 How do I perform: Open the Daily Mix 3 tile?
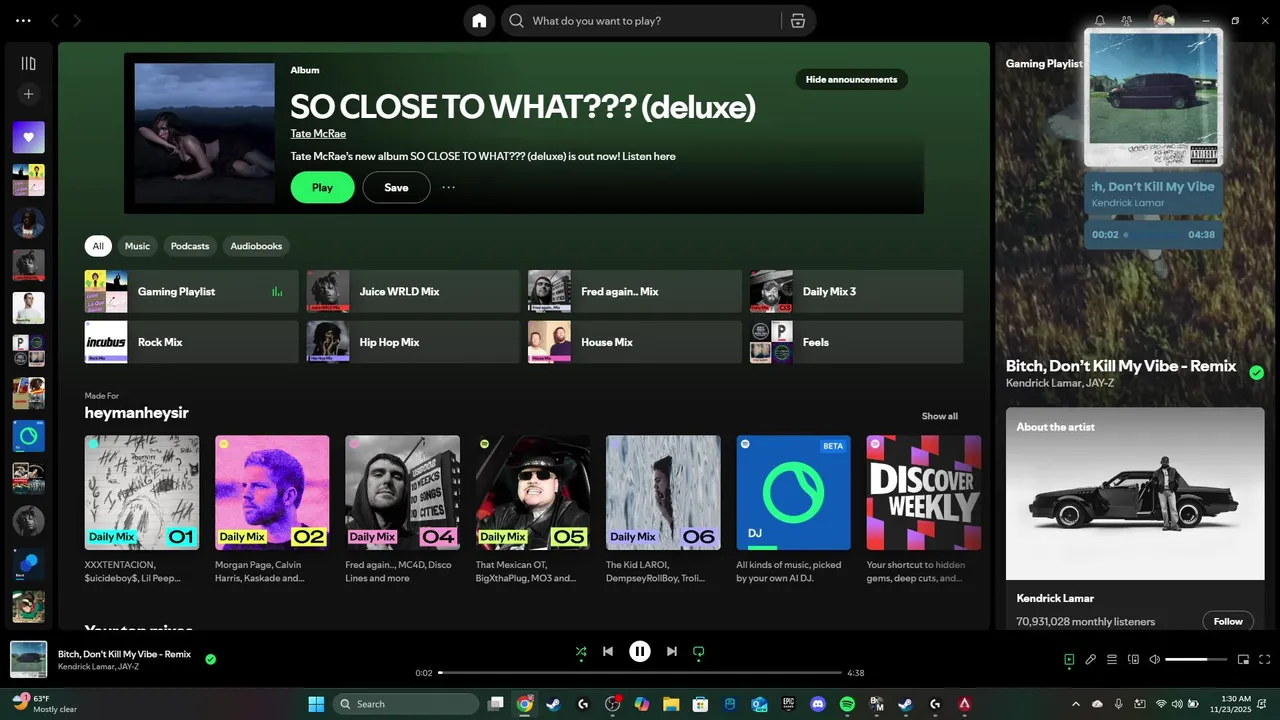click(x=857, y=291)
